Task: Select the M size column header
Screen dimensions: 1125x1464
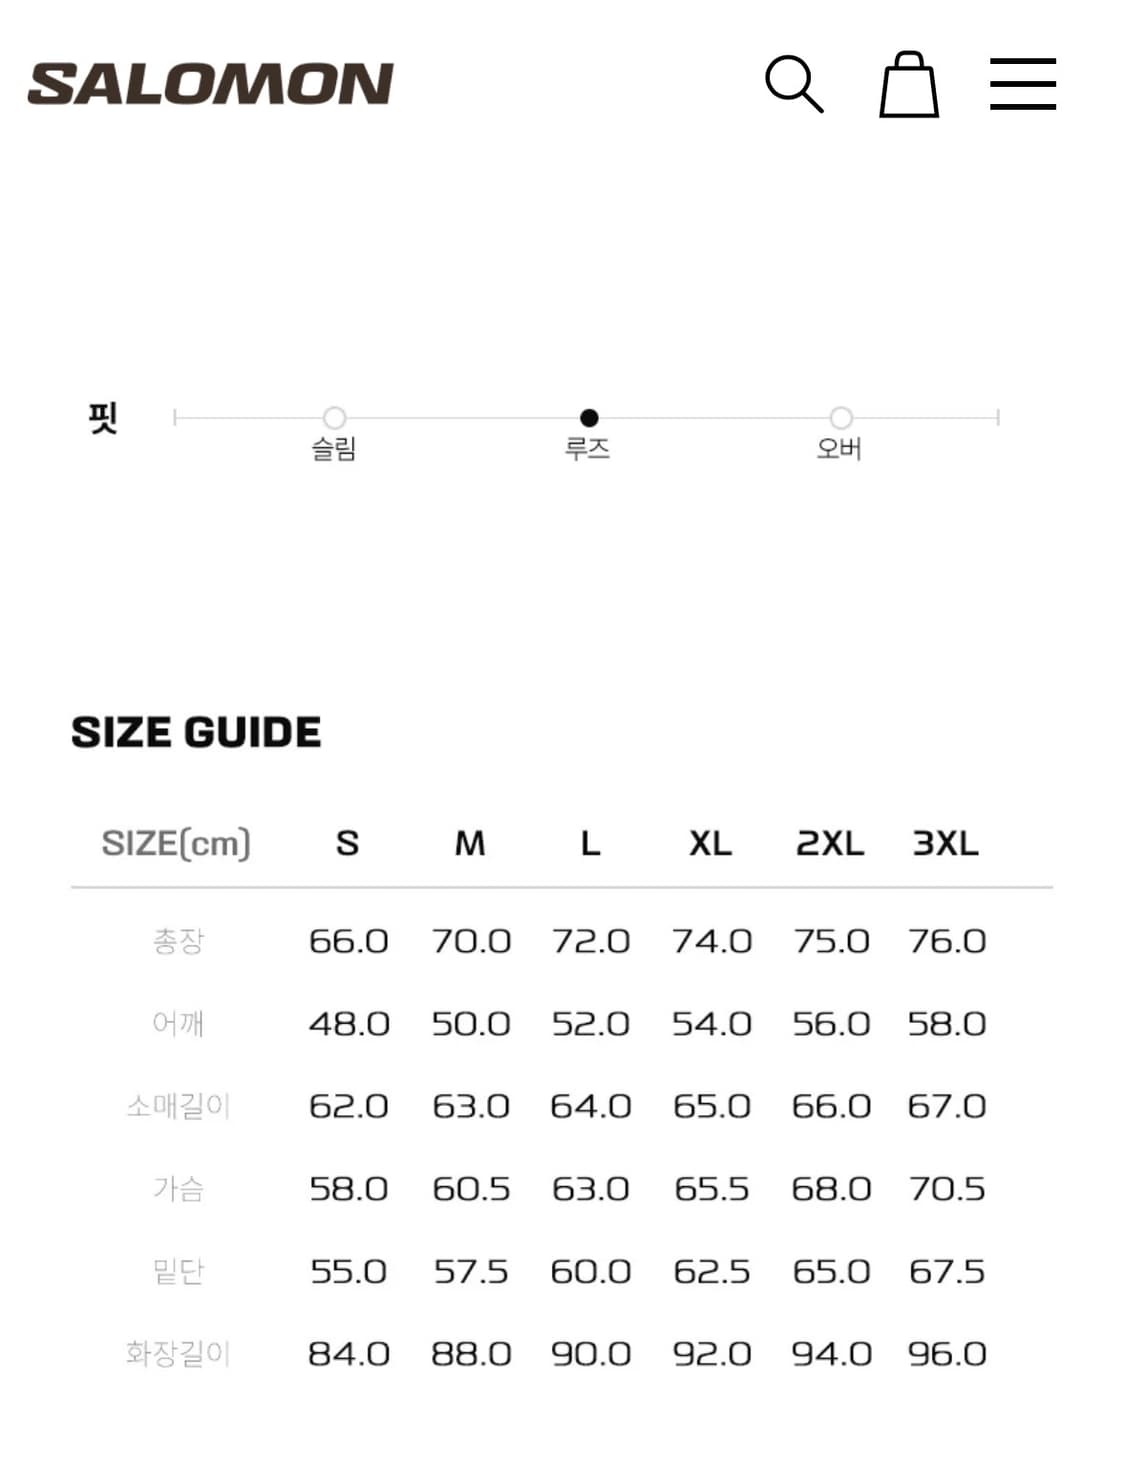Action: coord(470,844)
